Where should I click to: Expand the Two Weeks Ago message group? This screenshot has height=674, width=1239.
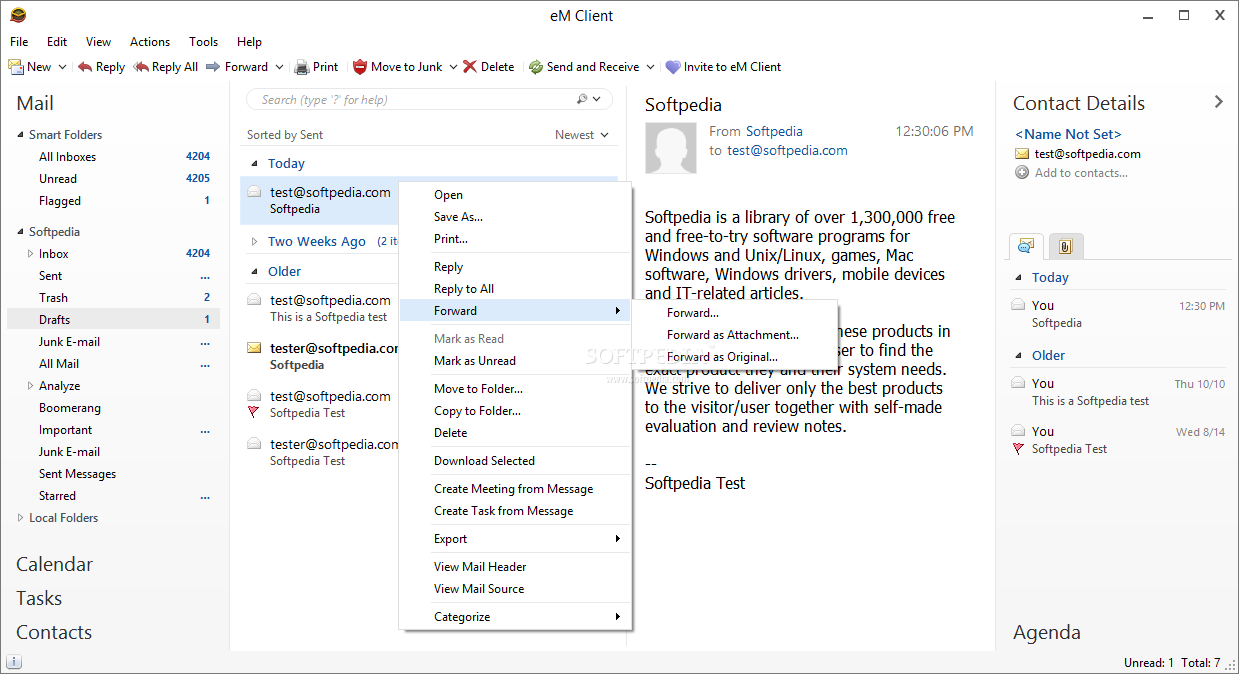tap(255, 241)
